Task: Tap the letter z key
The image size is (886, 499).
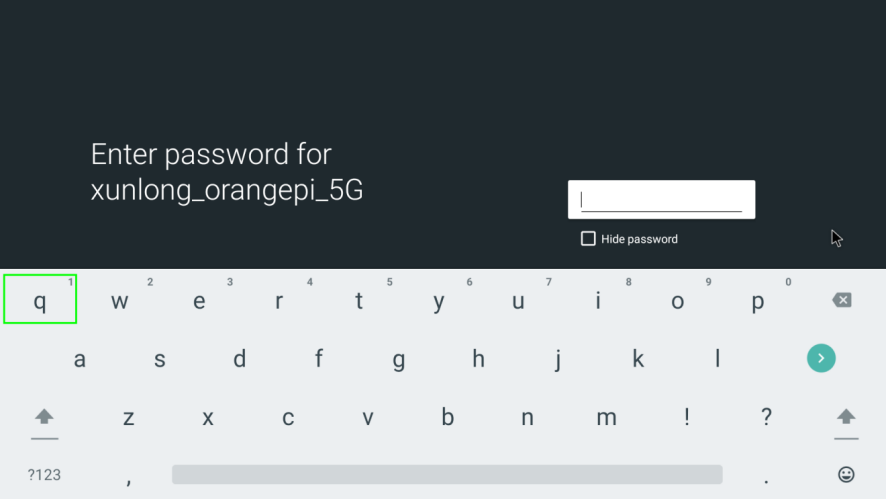Action: 128,417
